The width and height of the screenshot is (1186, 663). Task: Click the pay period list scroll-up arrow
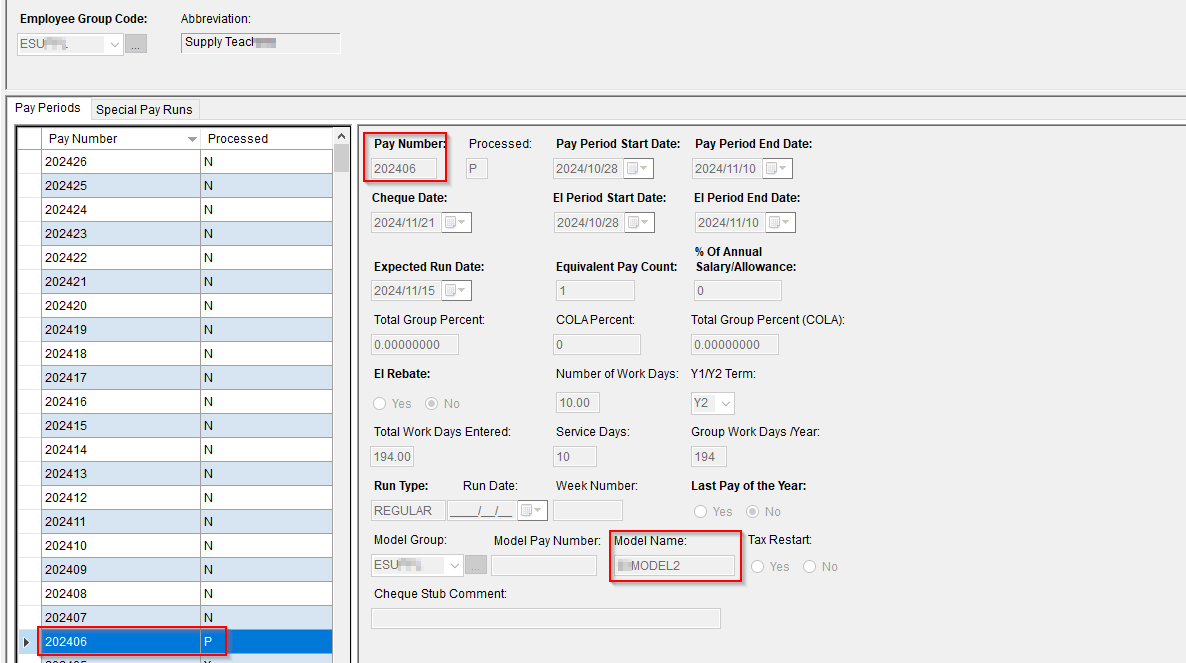tap(341, 136)
